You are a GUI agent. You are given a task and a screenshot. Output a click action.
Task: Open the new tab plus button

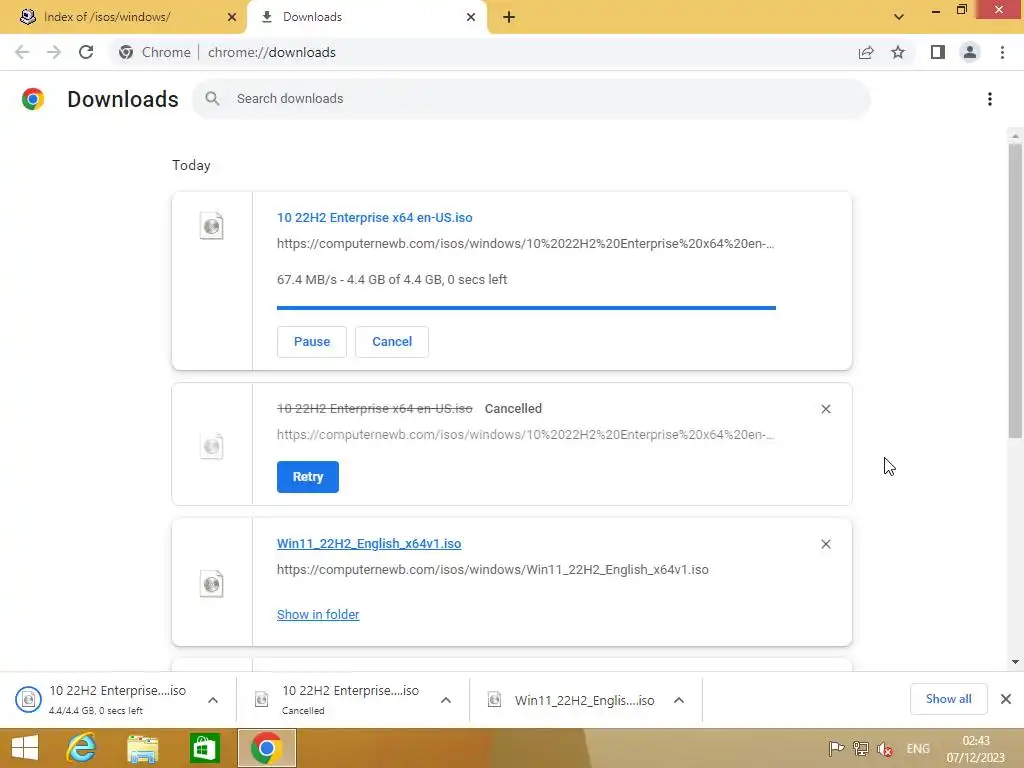coord(509,17)
